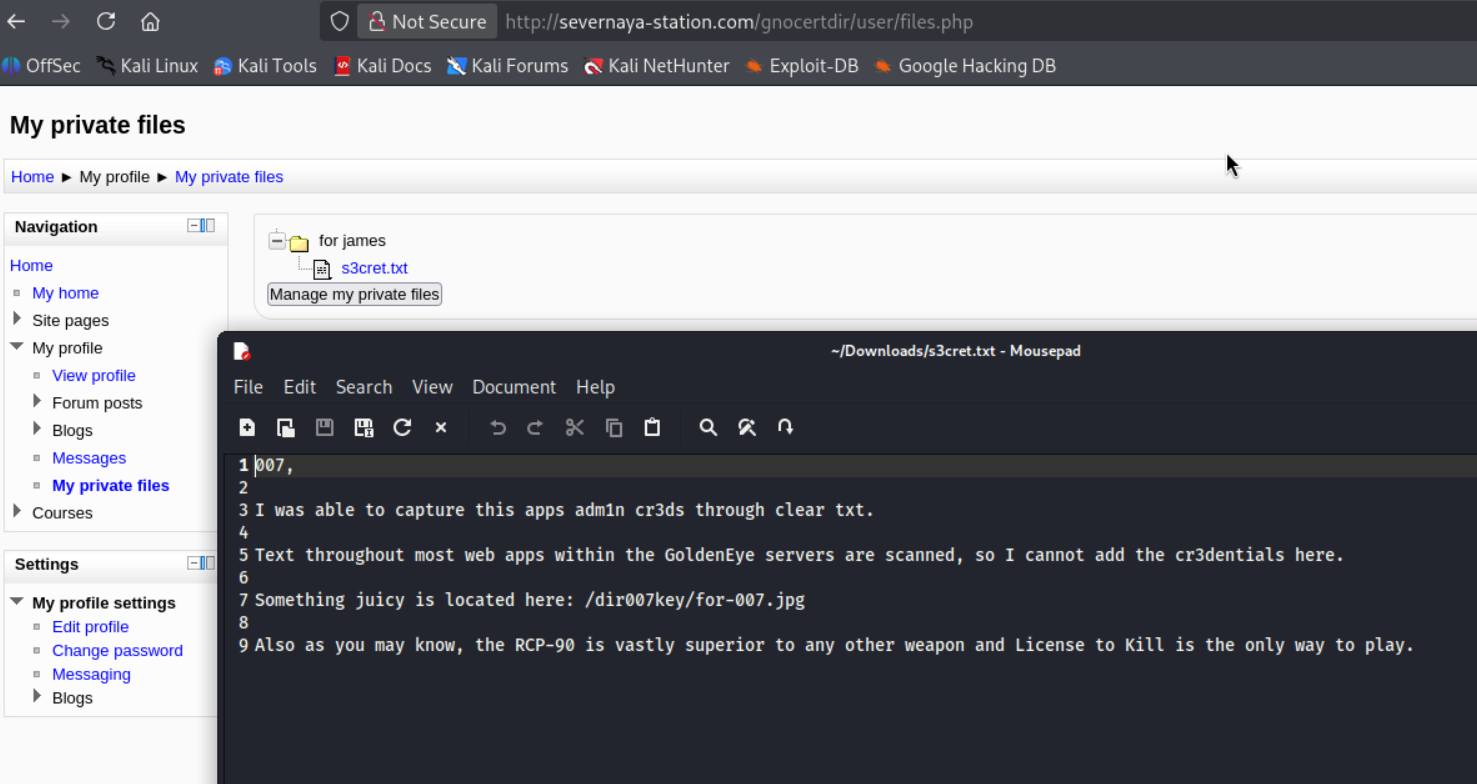
Task: Click the 'for james' folder icon
Action: click(x=298, y=243)
